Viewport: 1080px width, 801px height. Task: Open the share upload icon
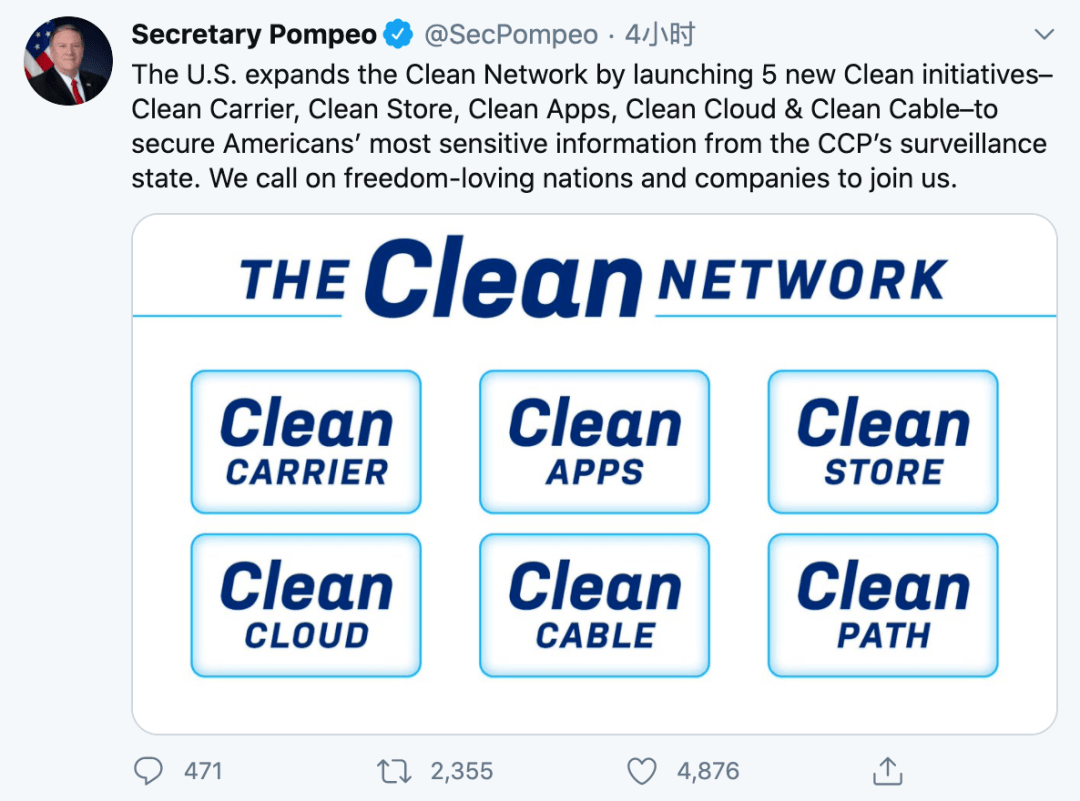tap(887, 771)
